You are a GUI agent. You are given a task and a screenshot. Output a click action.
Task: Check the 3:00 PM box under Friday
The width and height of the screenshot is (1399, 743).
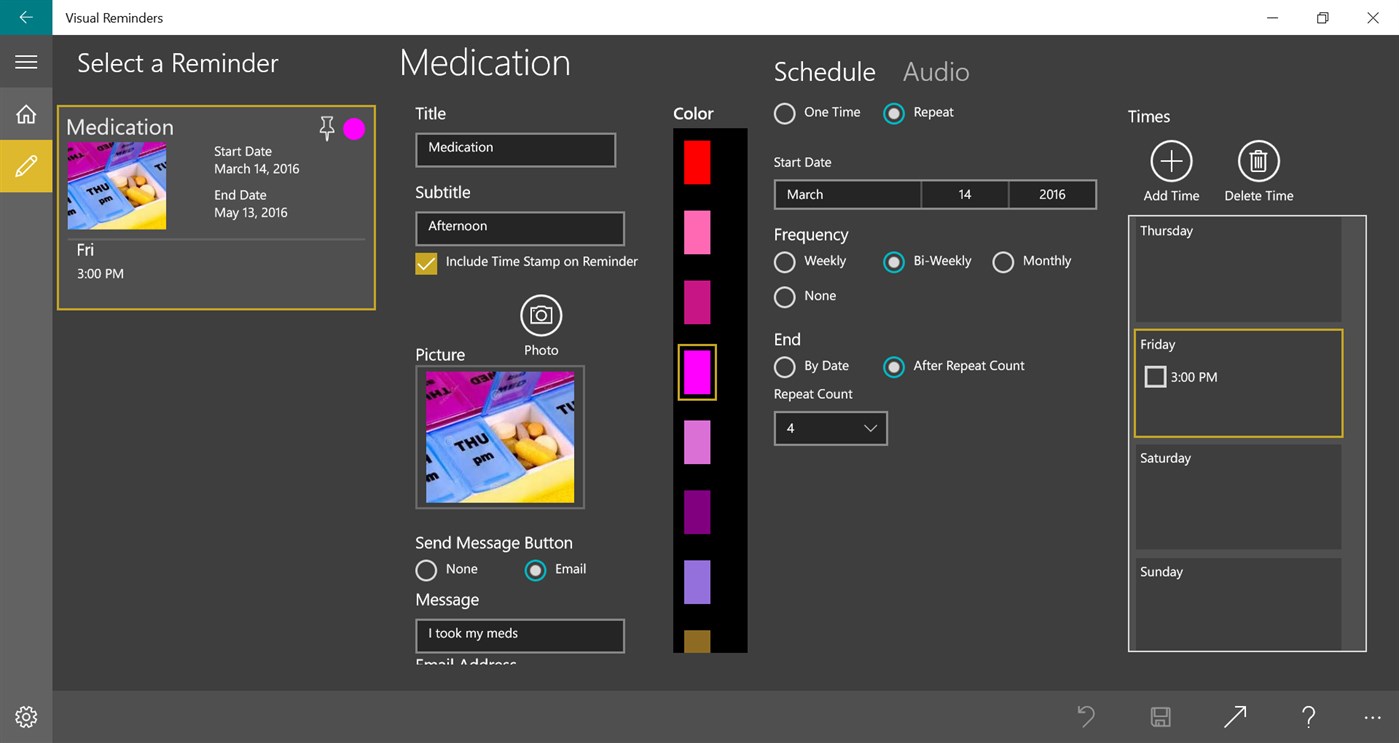pyautogui.click(x=1155, y=377)
